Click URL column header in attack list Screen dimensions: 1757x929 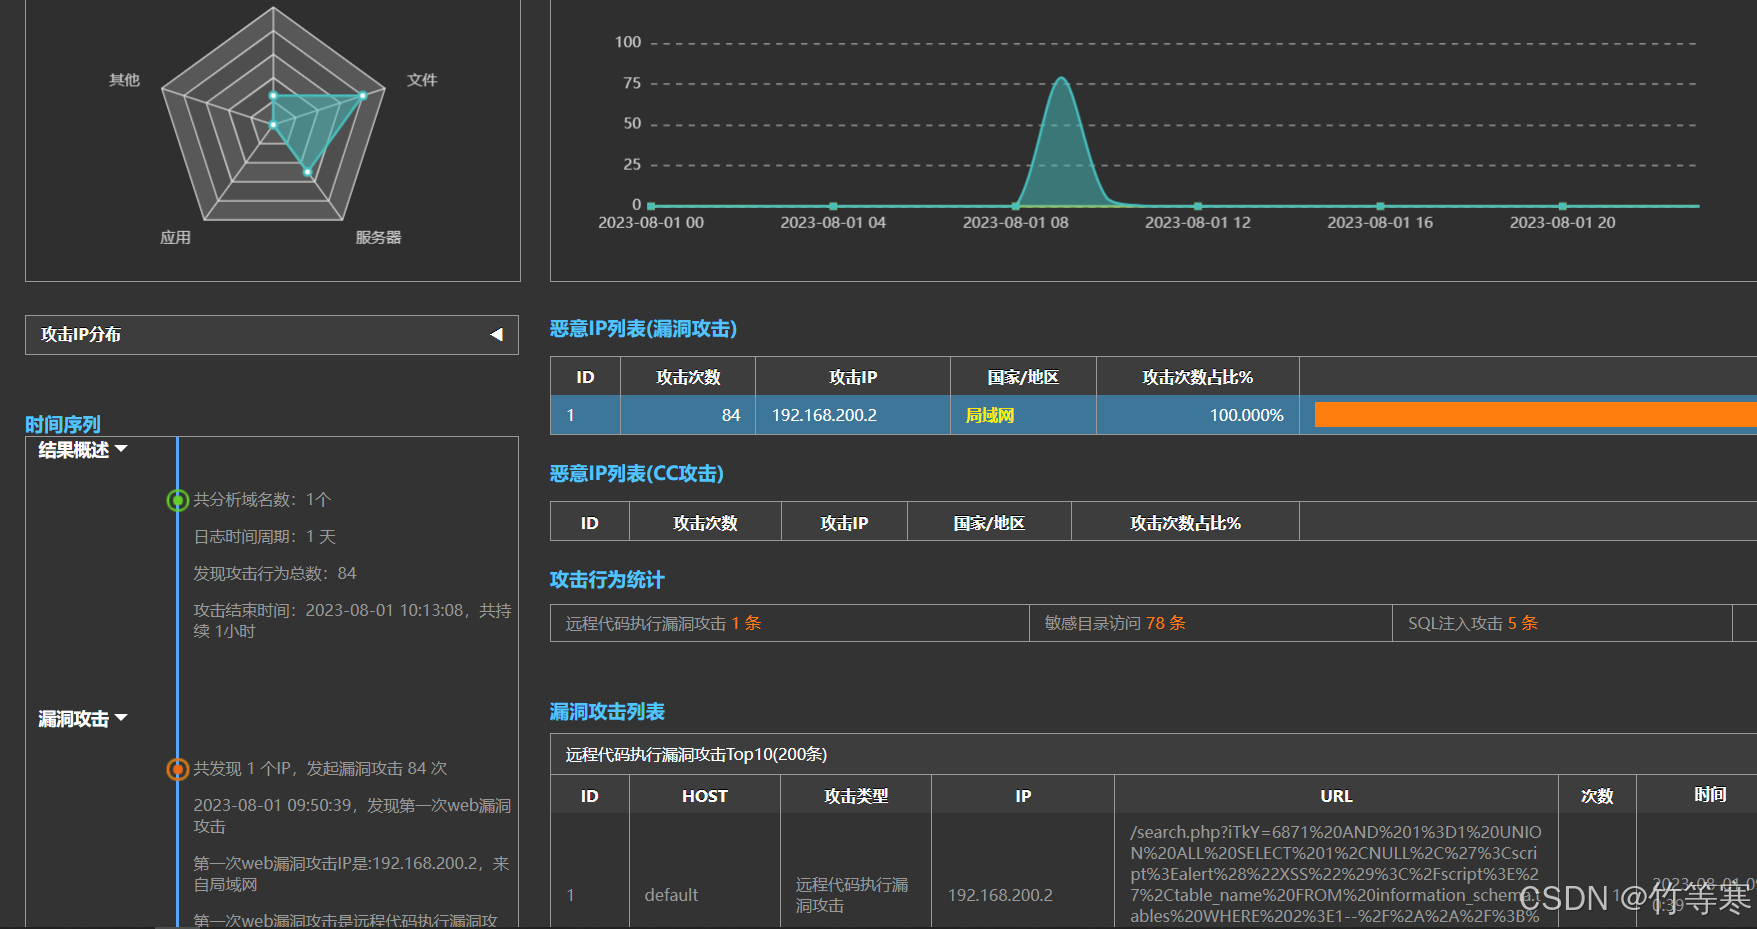click(1336, 796)
